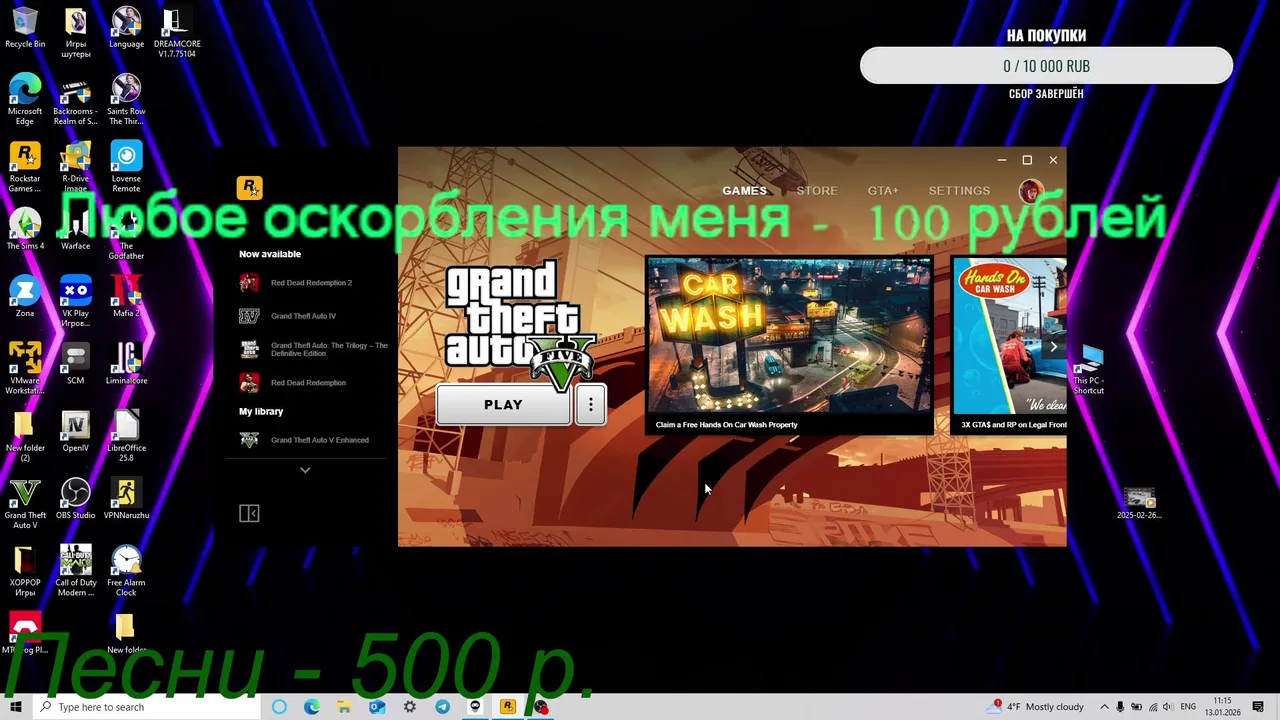Select Call of Duty Modern Warfare shortcut
Screen dimensions: 1280x720
75,570
